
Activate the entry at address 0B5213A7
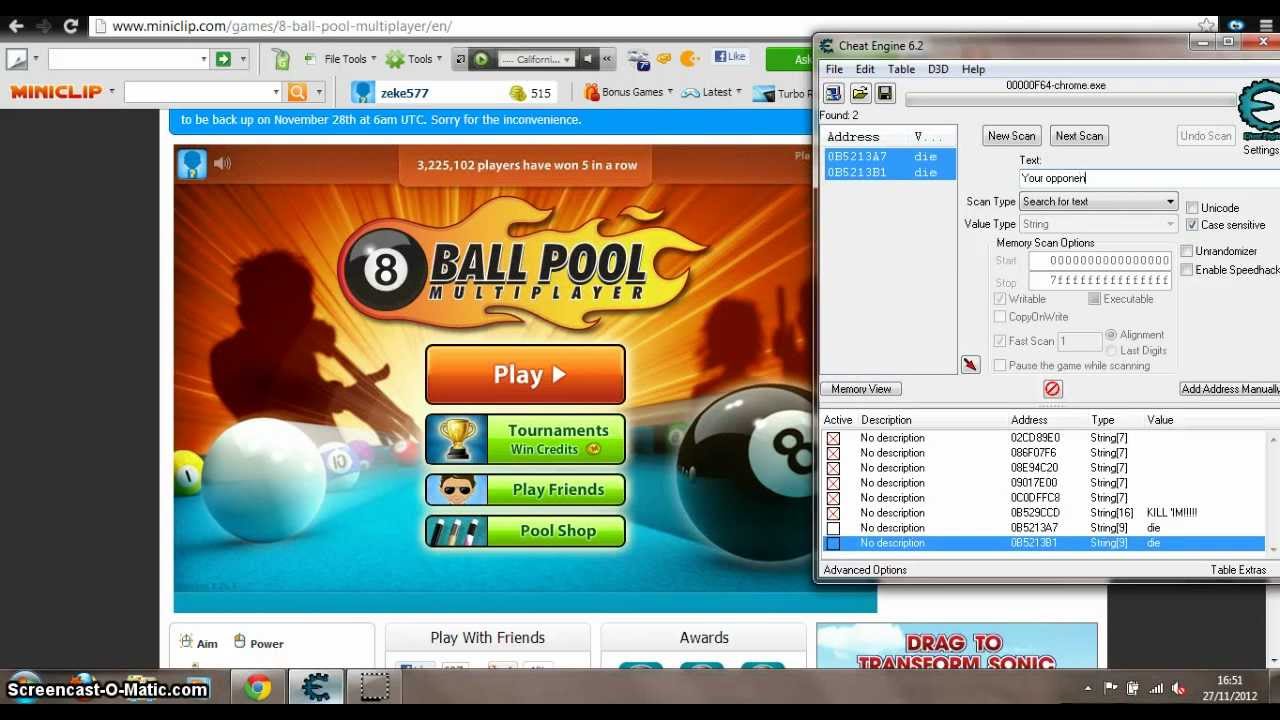click(833, 528)
